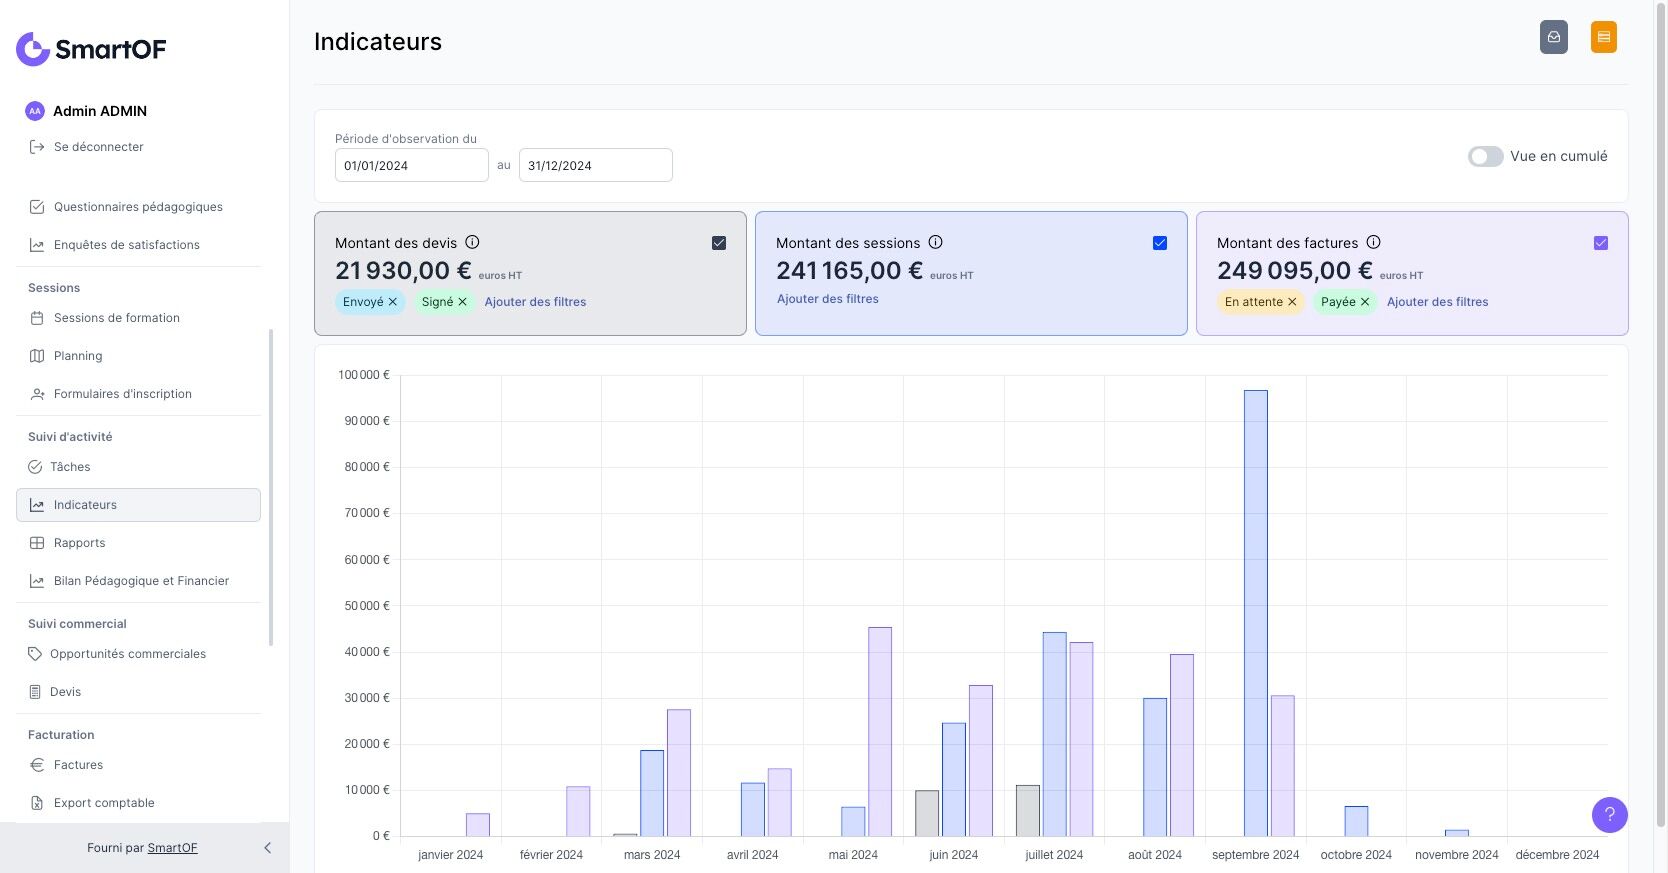Go to Bilan Pédagogique et Financier
Image resolution: width=1668 pixels, height=873 pixels.
coord(141,581)
